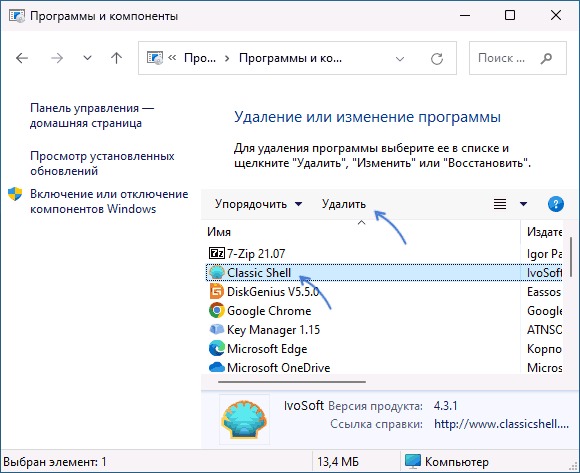Click the OneDrive cloud icon

click(x=217, y=367)
